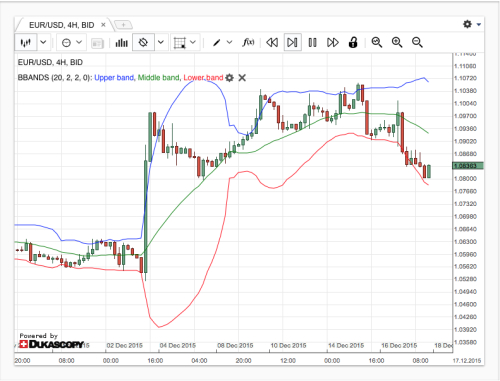500x381 pixels.
Task: Select the candlestick chart type icon
Action: pos(26,42)
